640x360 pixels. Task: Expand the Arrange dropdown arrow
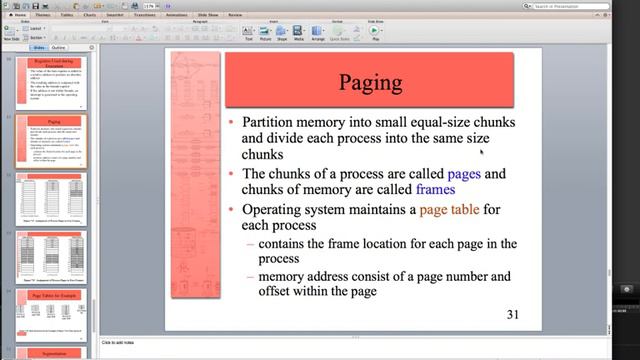[x=324, y=31]
